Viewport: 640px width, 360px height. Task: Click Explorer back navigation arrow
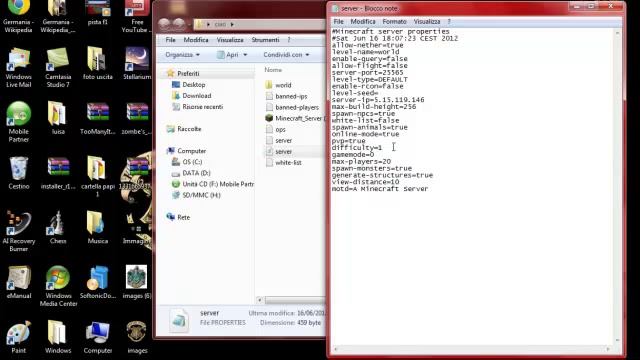(164, 24)
